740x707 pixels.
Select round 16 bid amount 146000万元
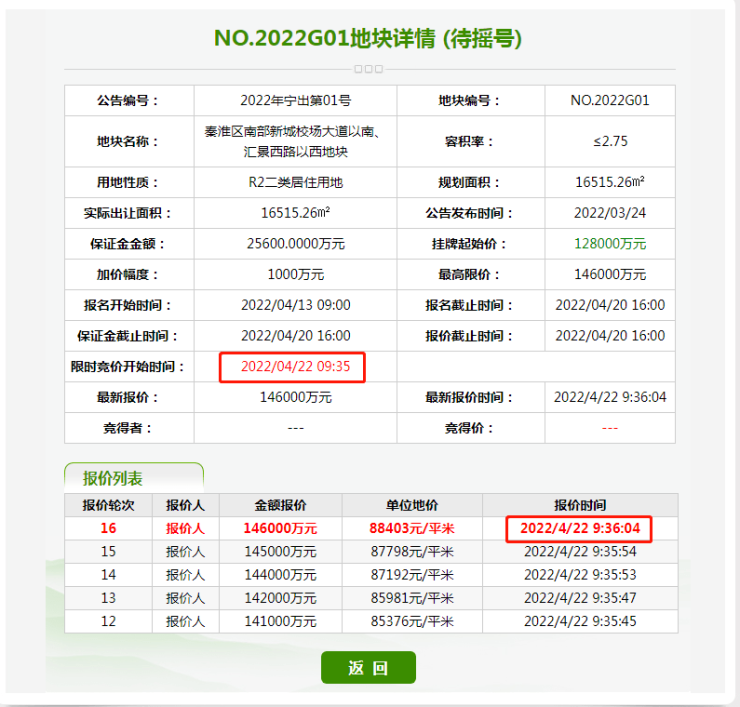[279, 528]
